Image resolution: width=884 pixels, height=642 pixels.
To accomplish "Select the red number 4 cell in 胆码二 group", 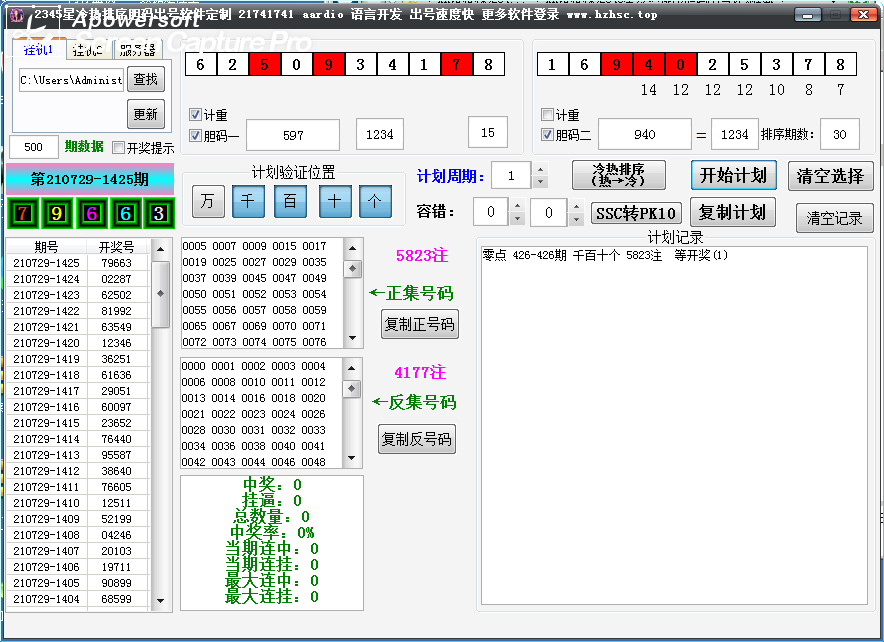I will 648,64.
